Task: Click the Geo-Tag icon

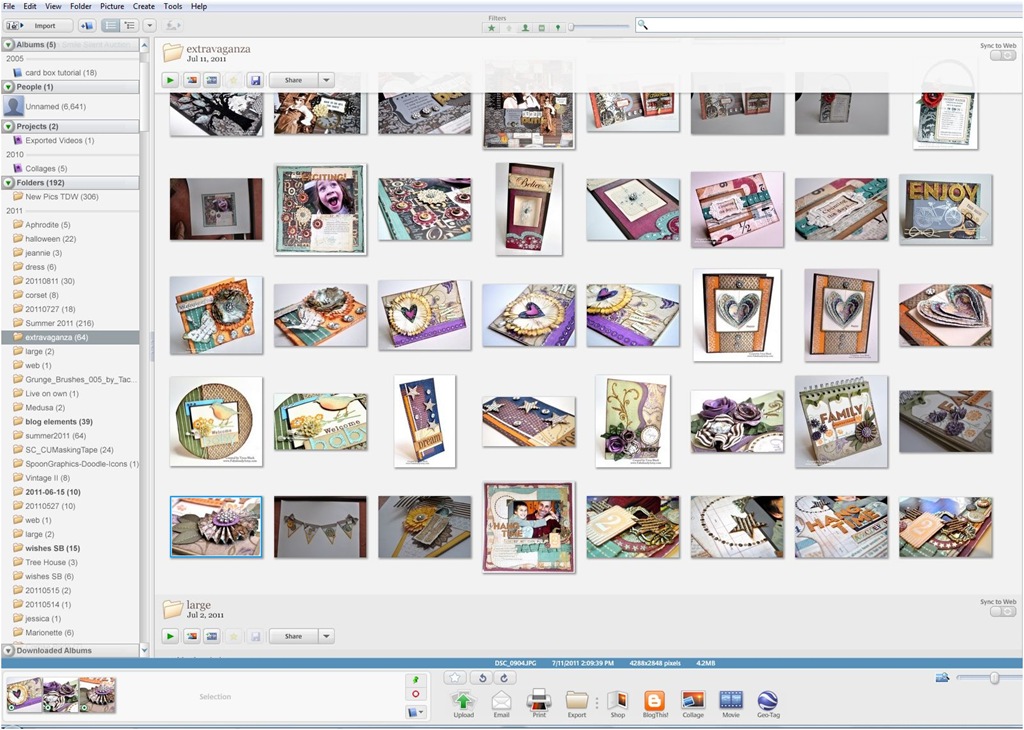Action: [x=768, y=705]
